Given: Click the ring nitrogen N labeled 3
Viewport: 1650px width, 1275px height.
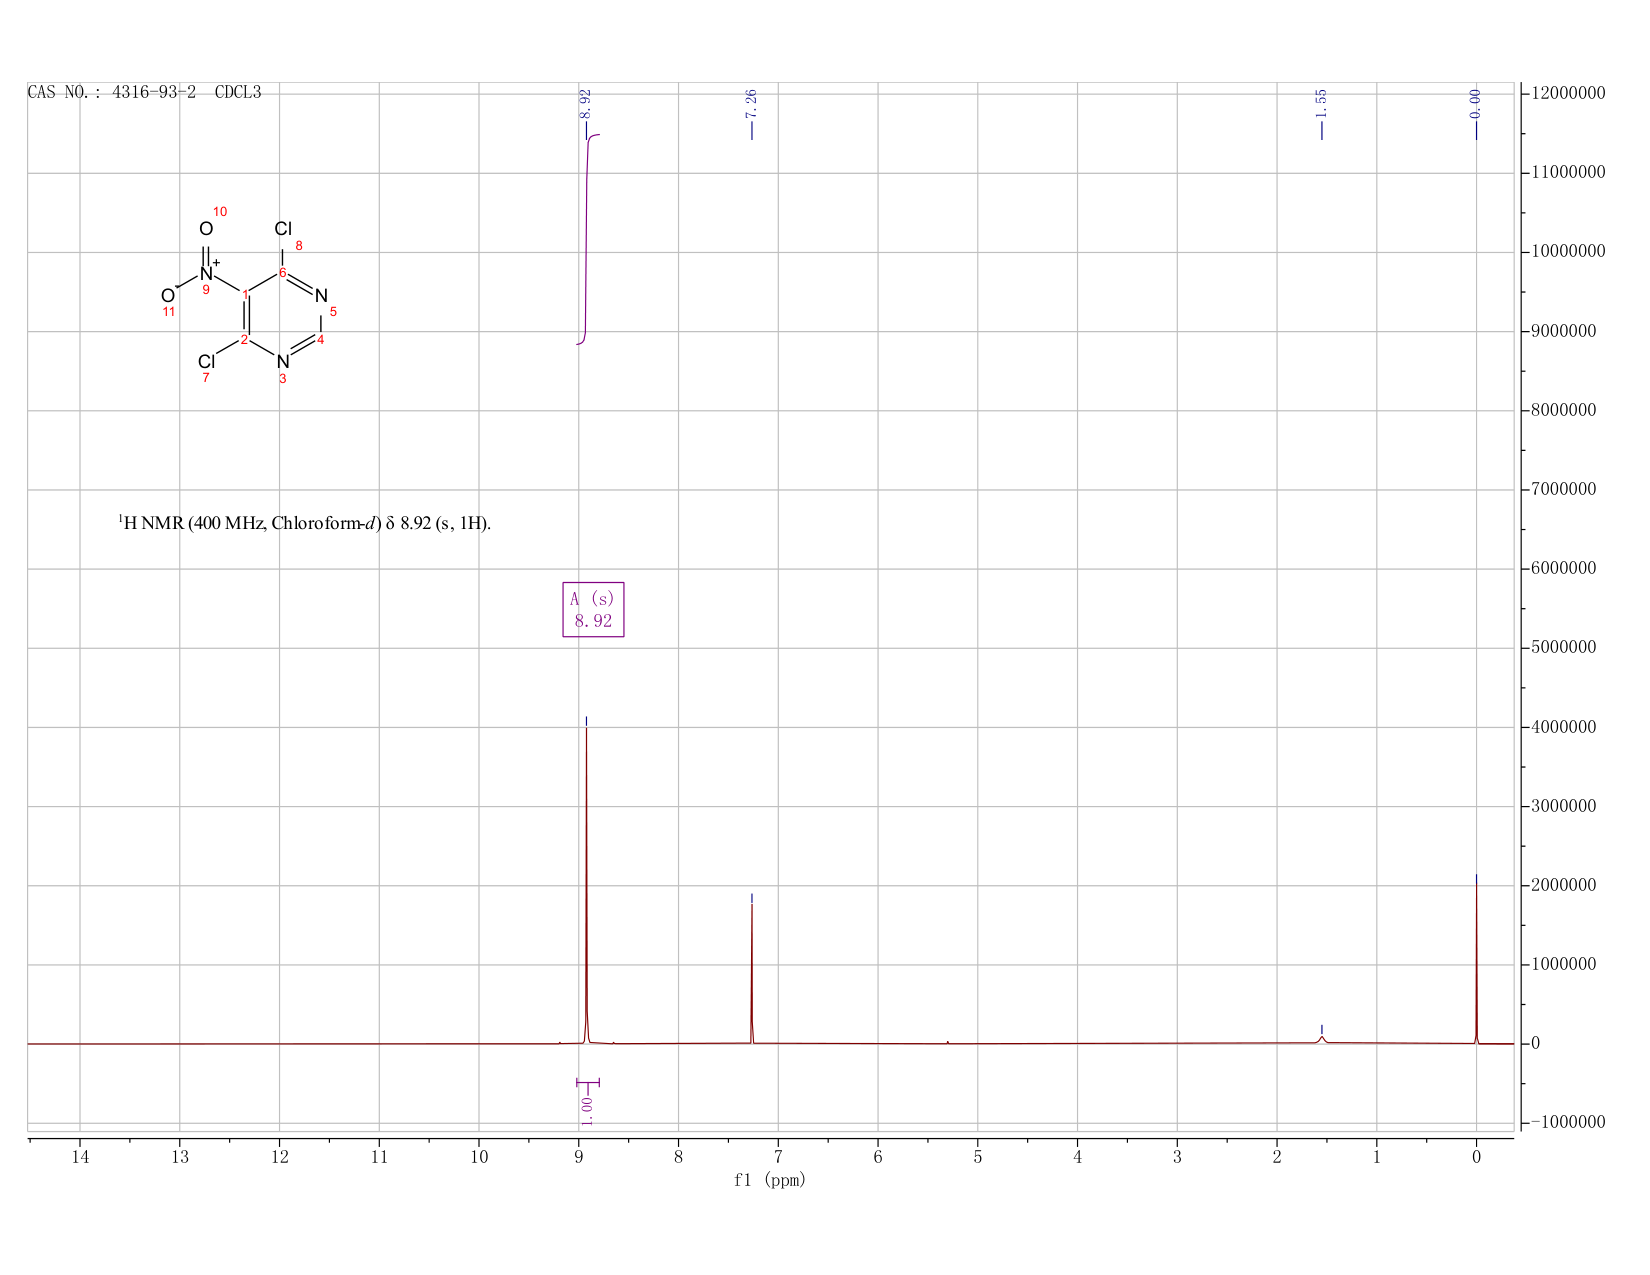Looking at the screenshot, I should tap(283, 362).
